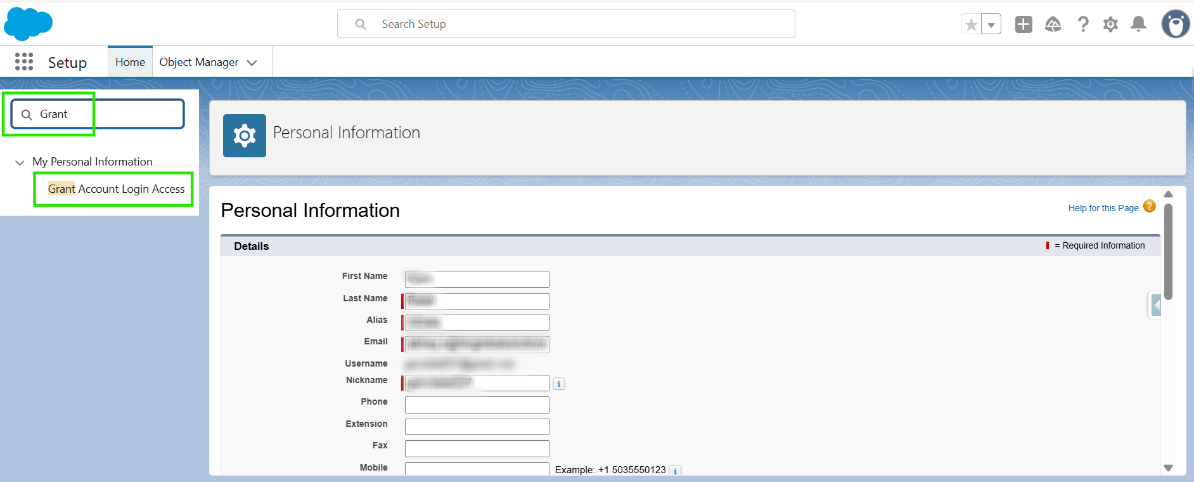Open the Help for this Page link

pyautogui.click(x=1103, y=208)
